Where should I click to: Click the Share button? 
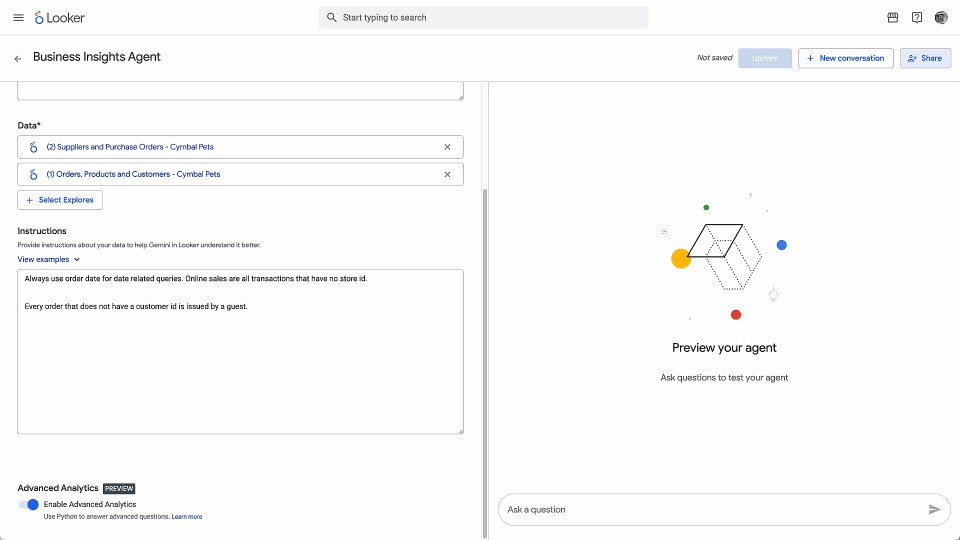925,58
